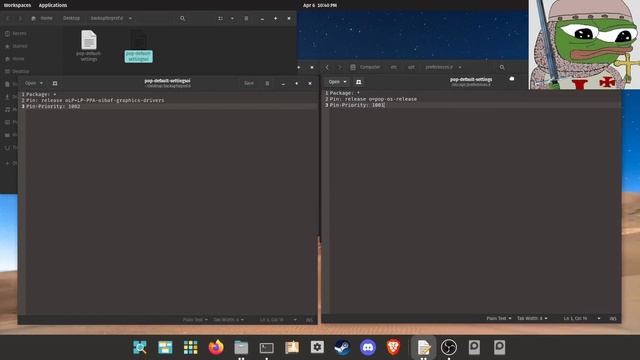Go to Home in file manager path bar

[x=42, y=18]
